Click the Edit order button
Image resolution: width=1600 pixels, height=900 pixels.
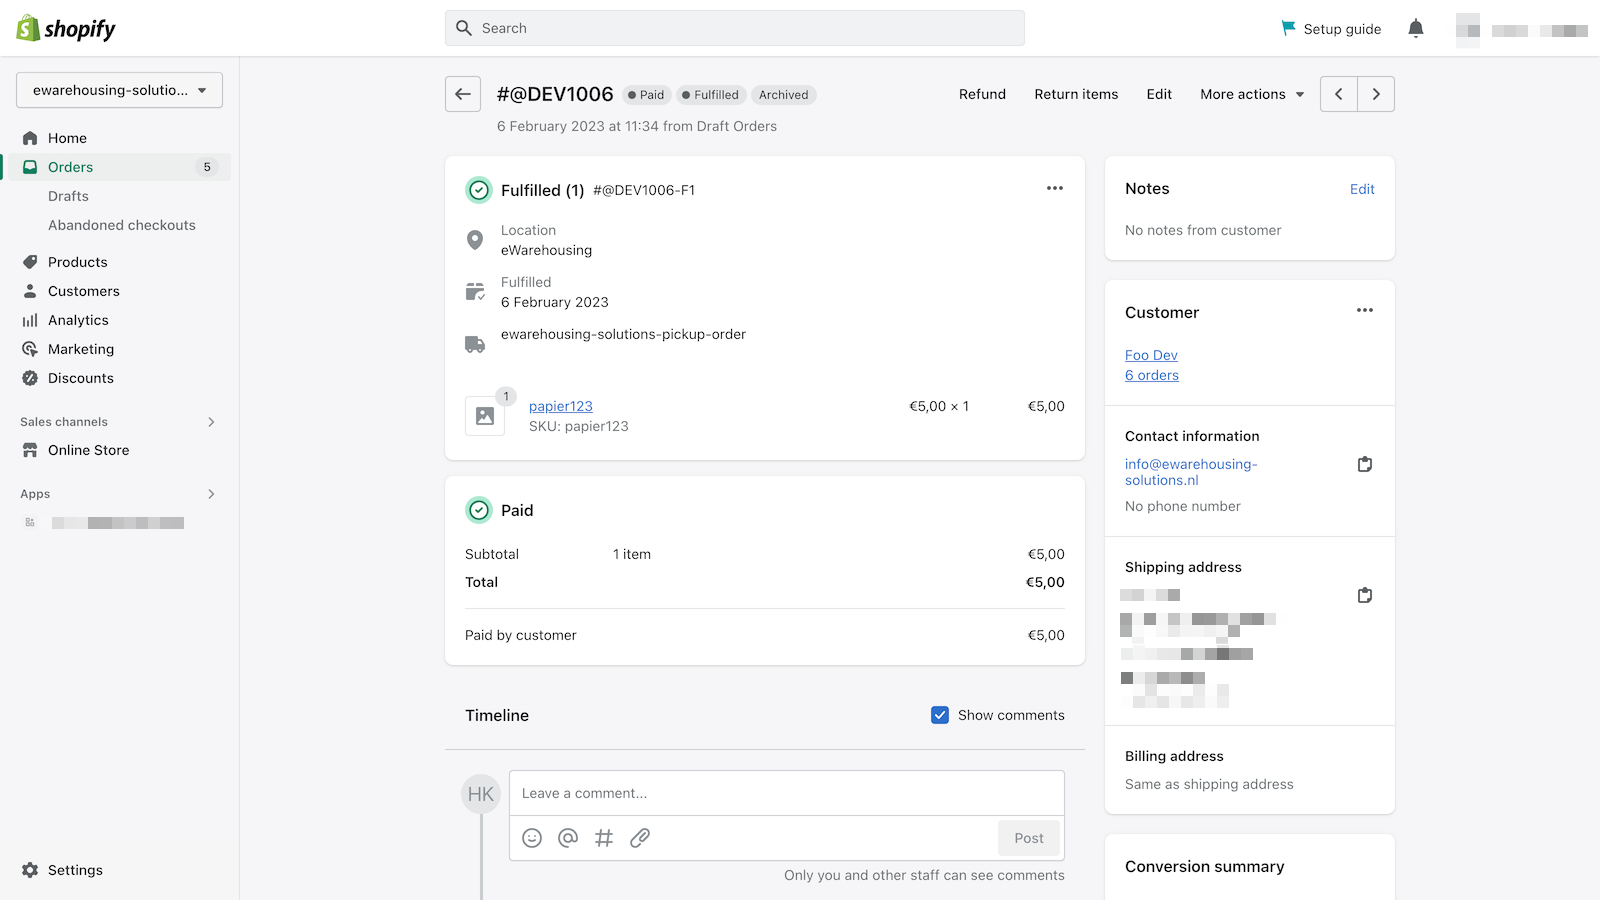click(1159, 94)
